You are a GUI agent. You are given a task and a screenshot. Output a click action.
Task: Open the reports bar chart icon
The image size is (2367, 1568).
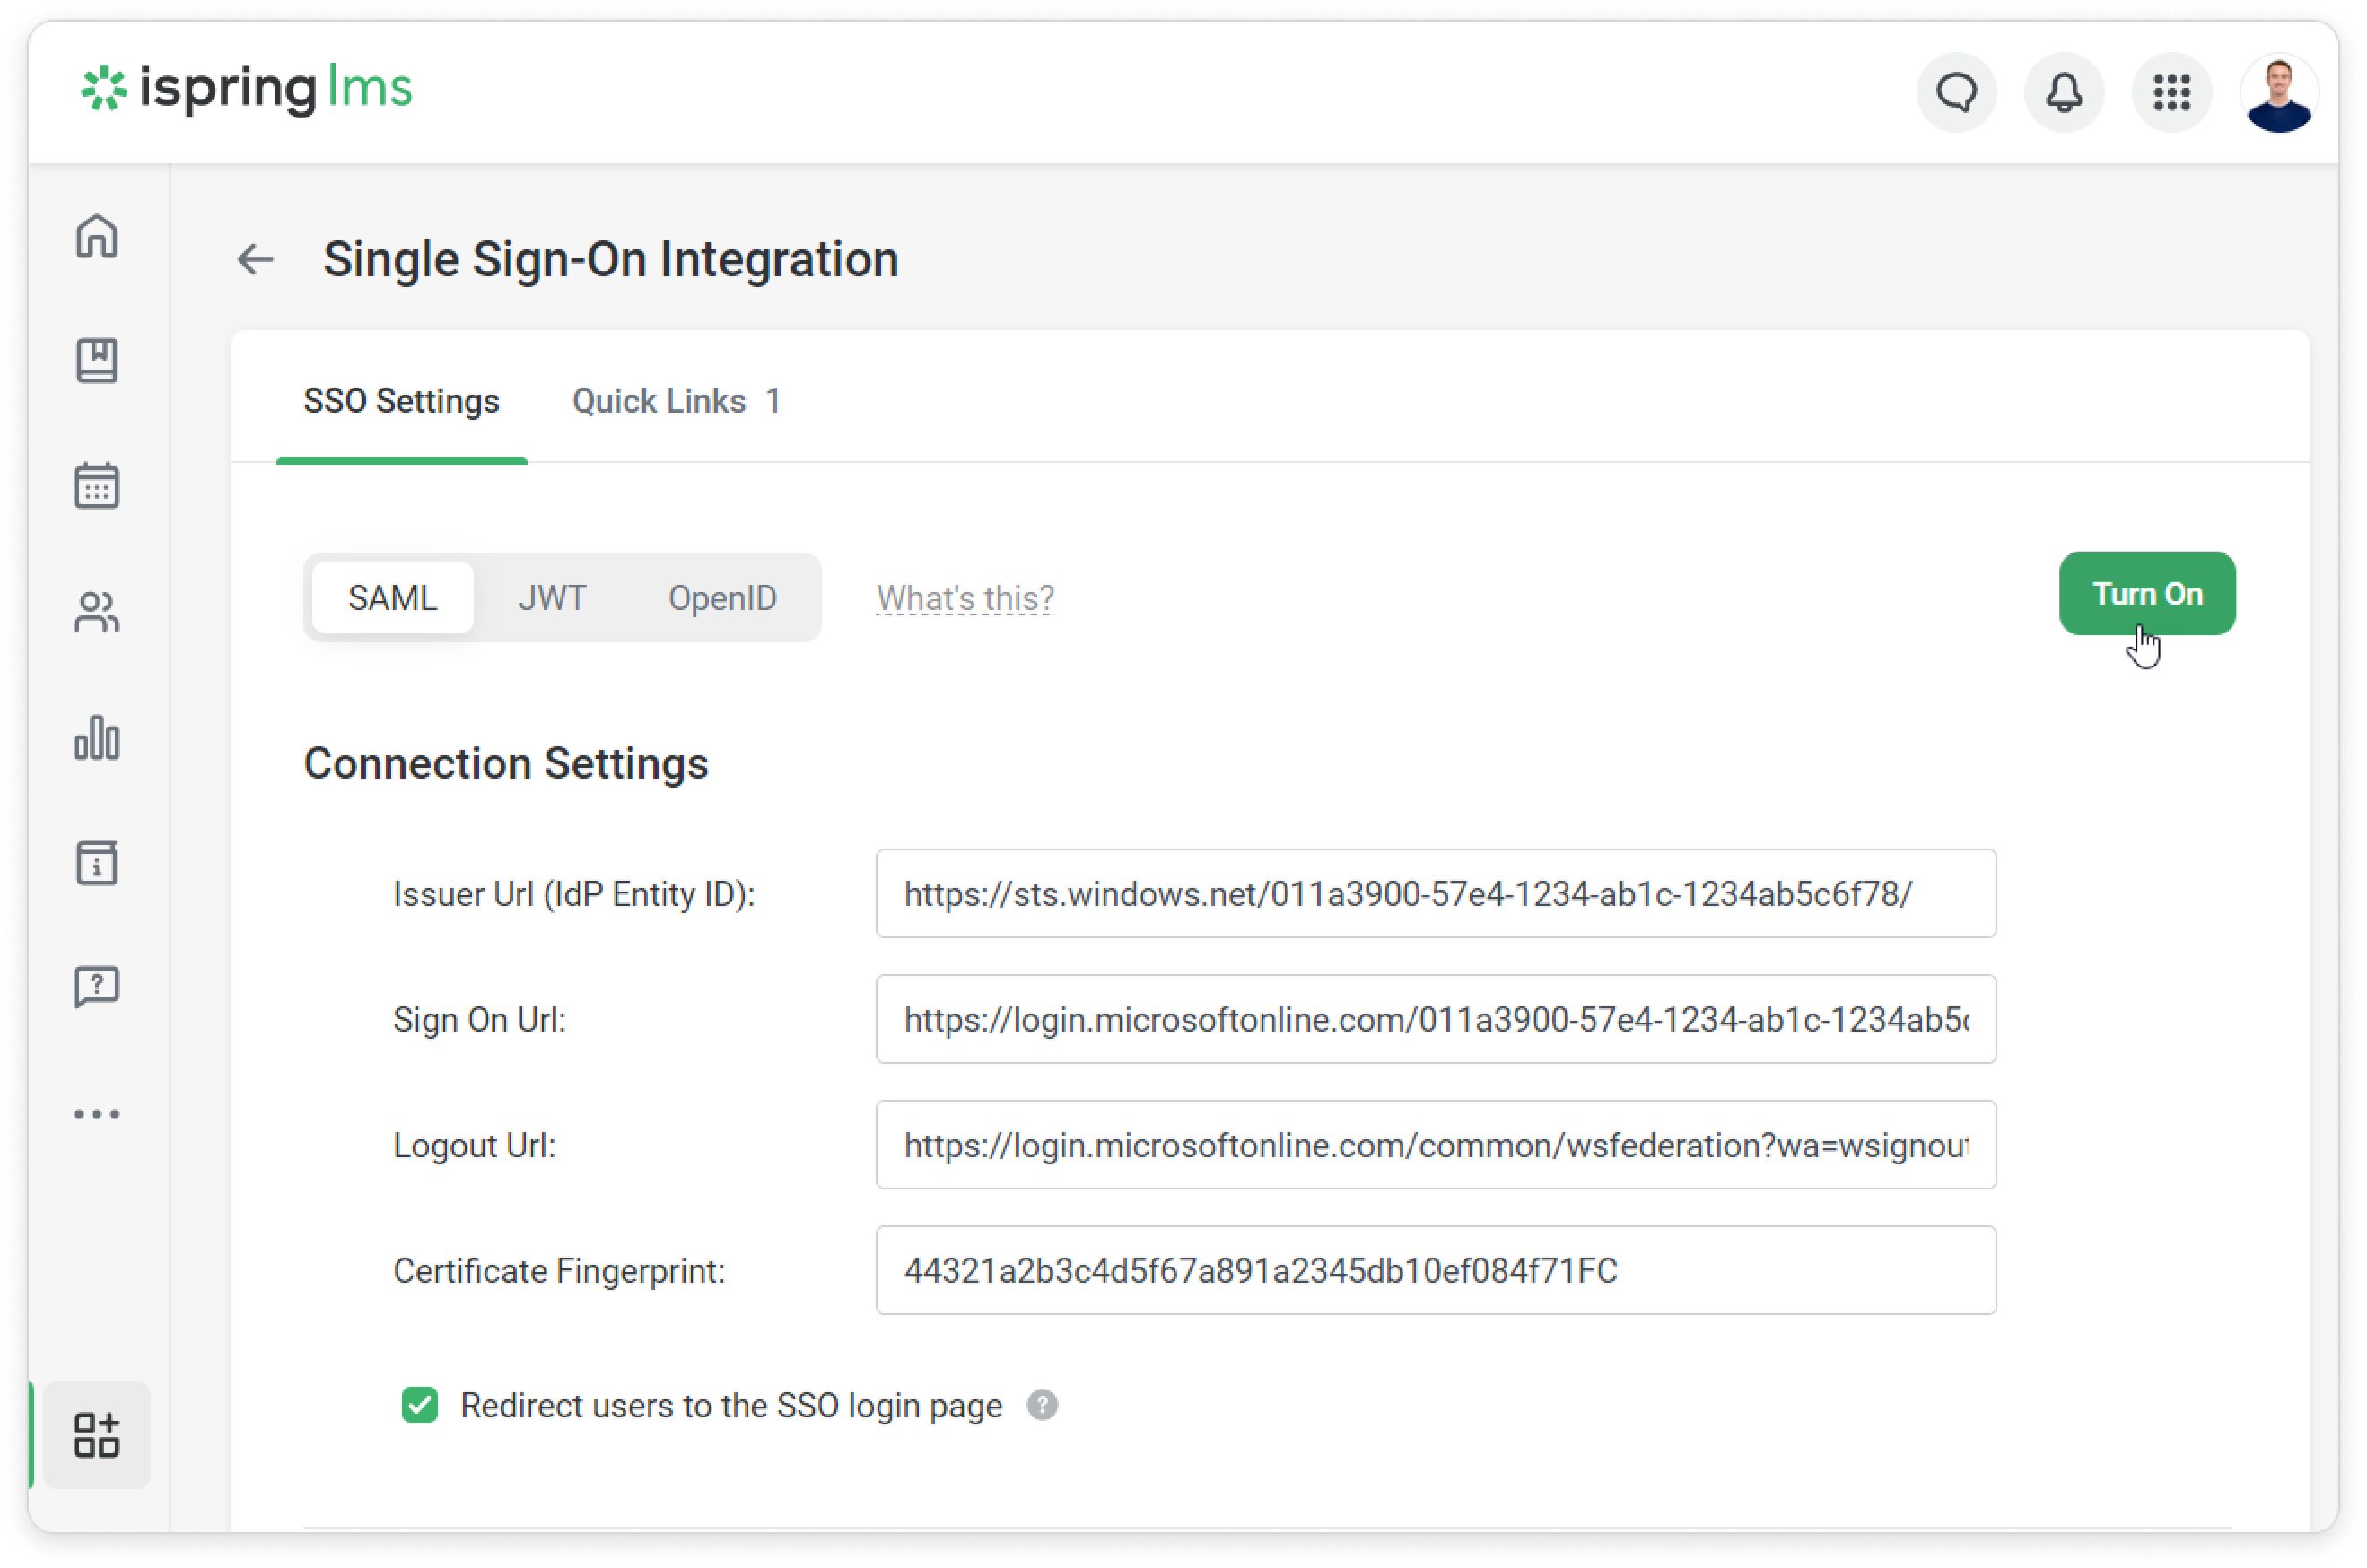click(97, 738)
